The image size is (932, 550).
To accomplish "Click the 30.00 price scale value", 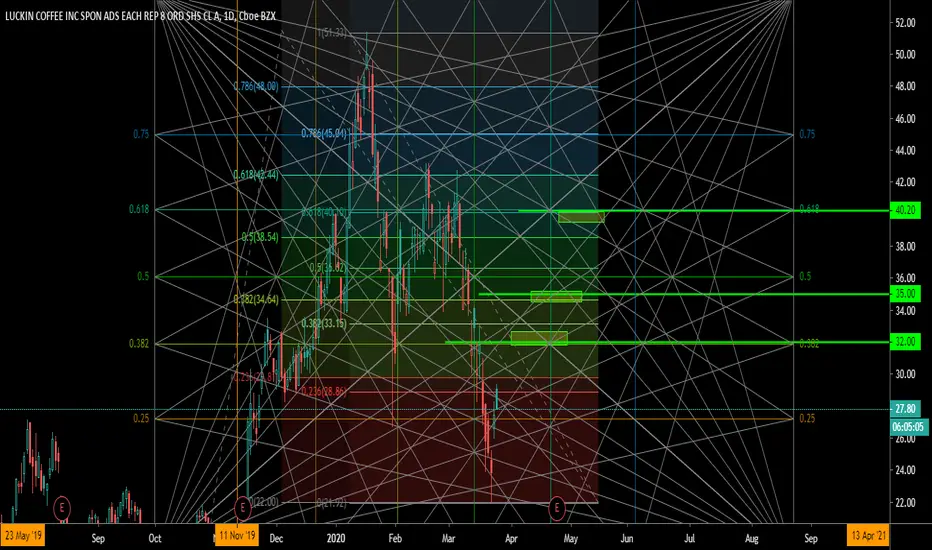I will [x=905, y=374].
